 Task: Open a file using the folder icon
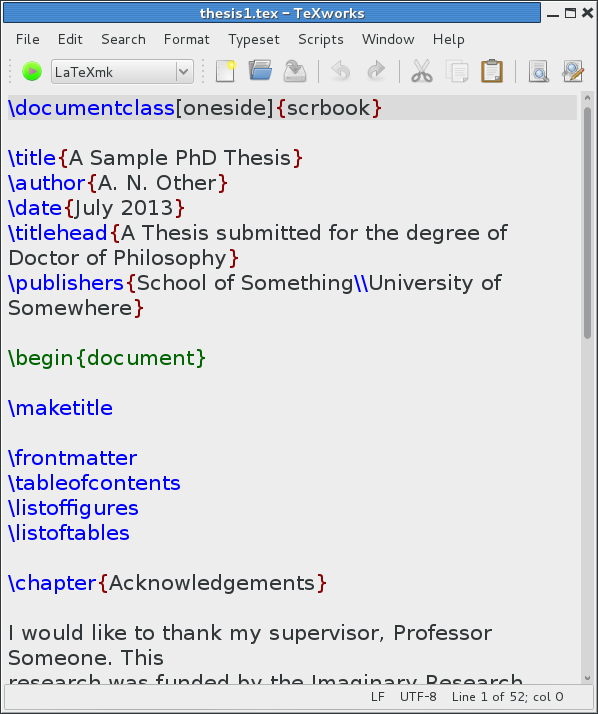pos(260,71)
